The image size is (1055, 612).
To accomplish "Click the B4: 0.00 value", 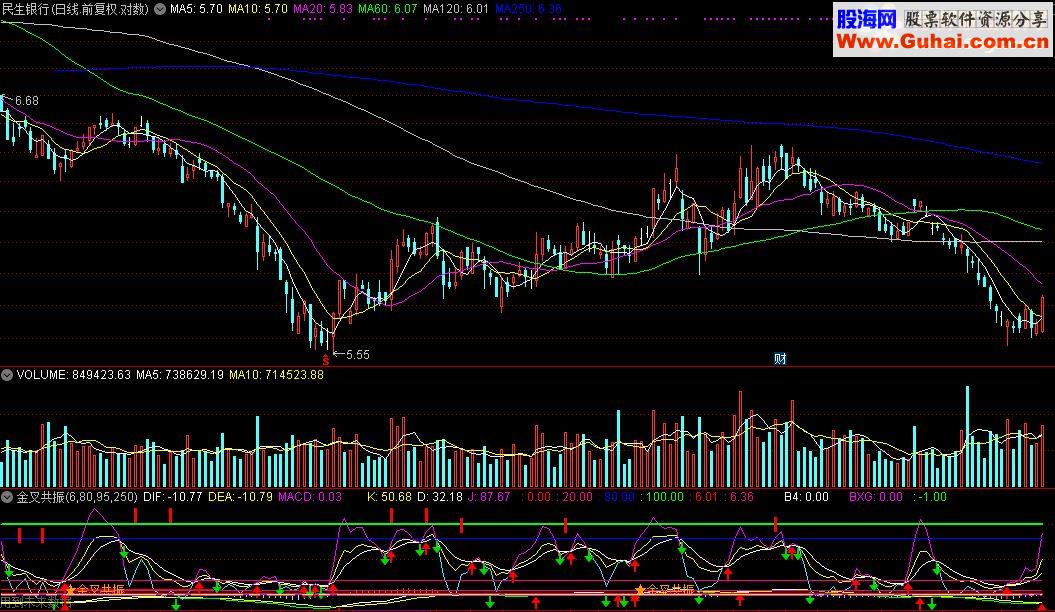I will coord(806,497).
